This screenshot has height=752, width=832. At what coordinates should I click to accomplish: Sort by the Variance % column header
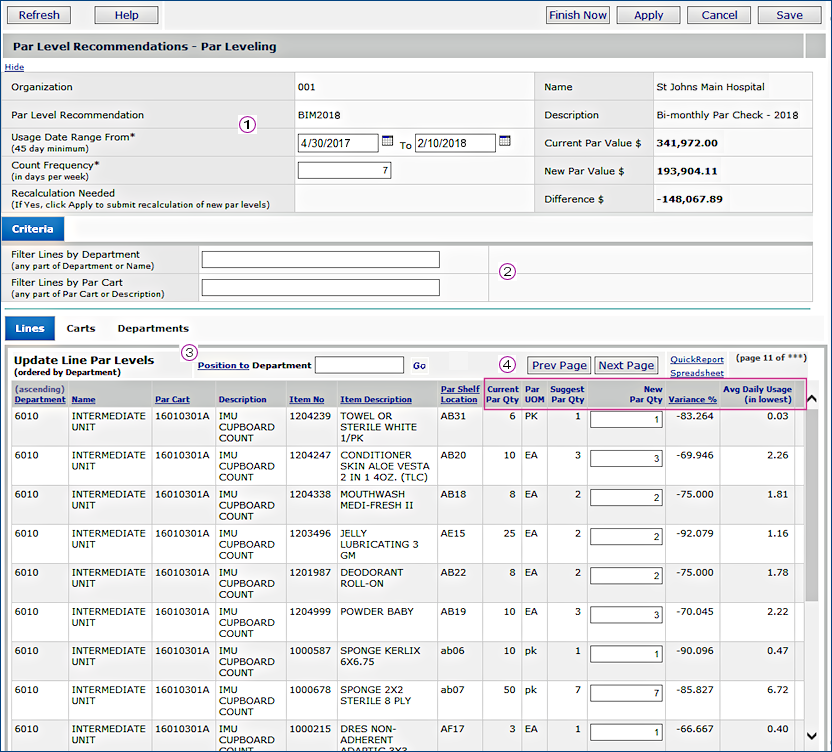693,399
